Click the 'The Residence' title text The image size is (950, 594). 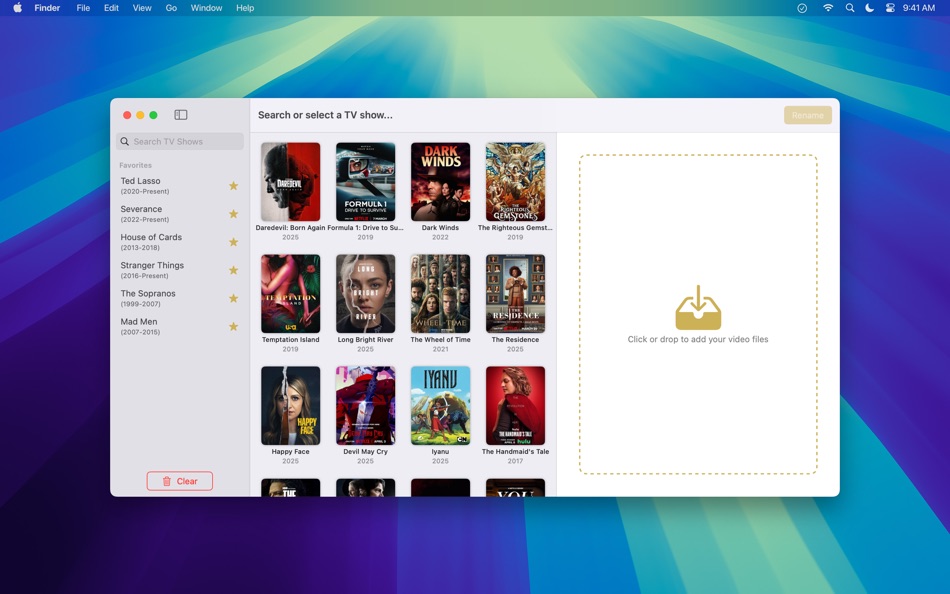pyautogui.click(x=515, y=340)
